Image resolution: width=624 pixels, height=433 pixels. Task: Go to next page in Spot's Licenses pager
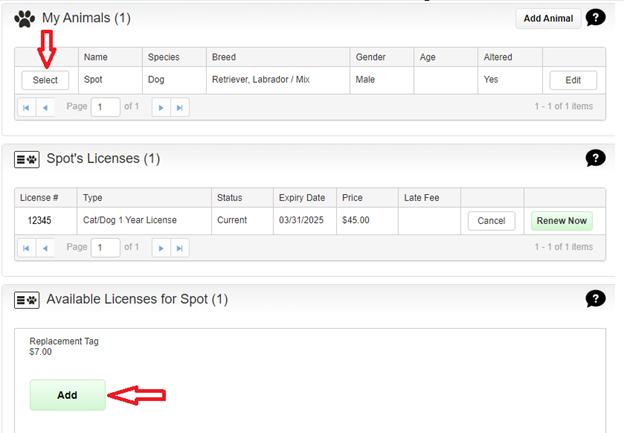pos(160,247)
